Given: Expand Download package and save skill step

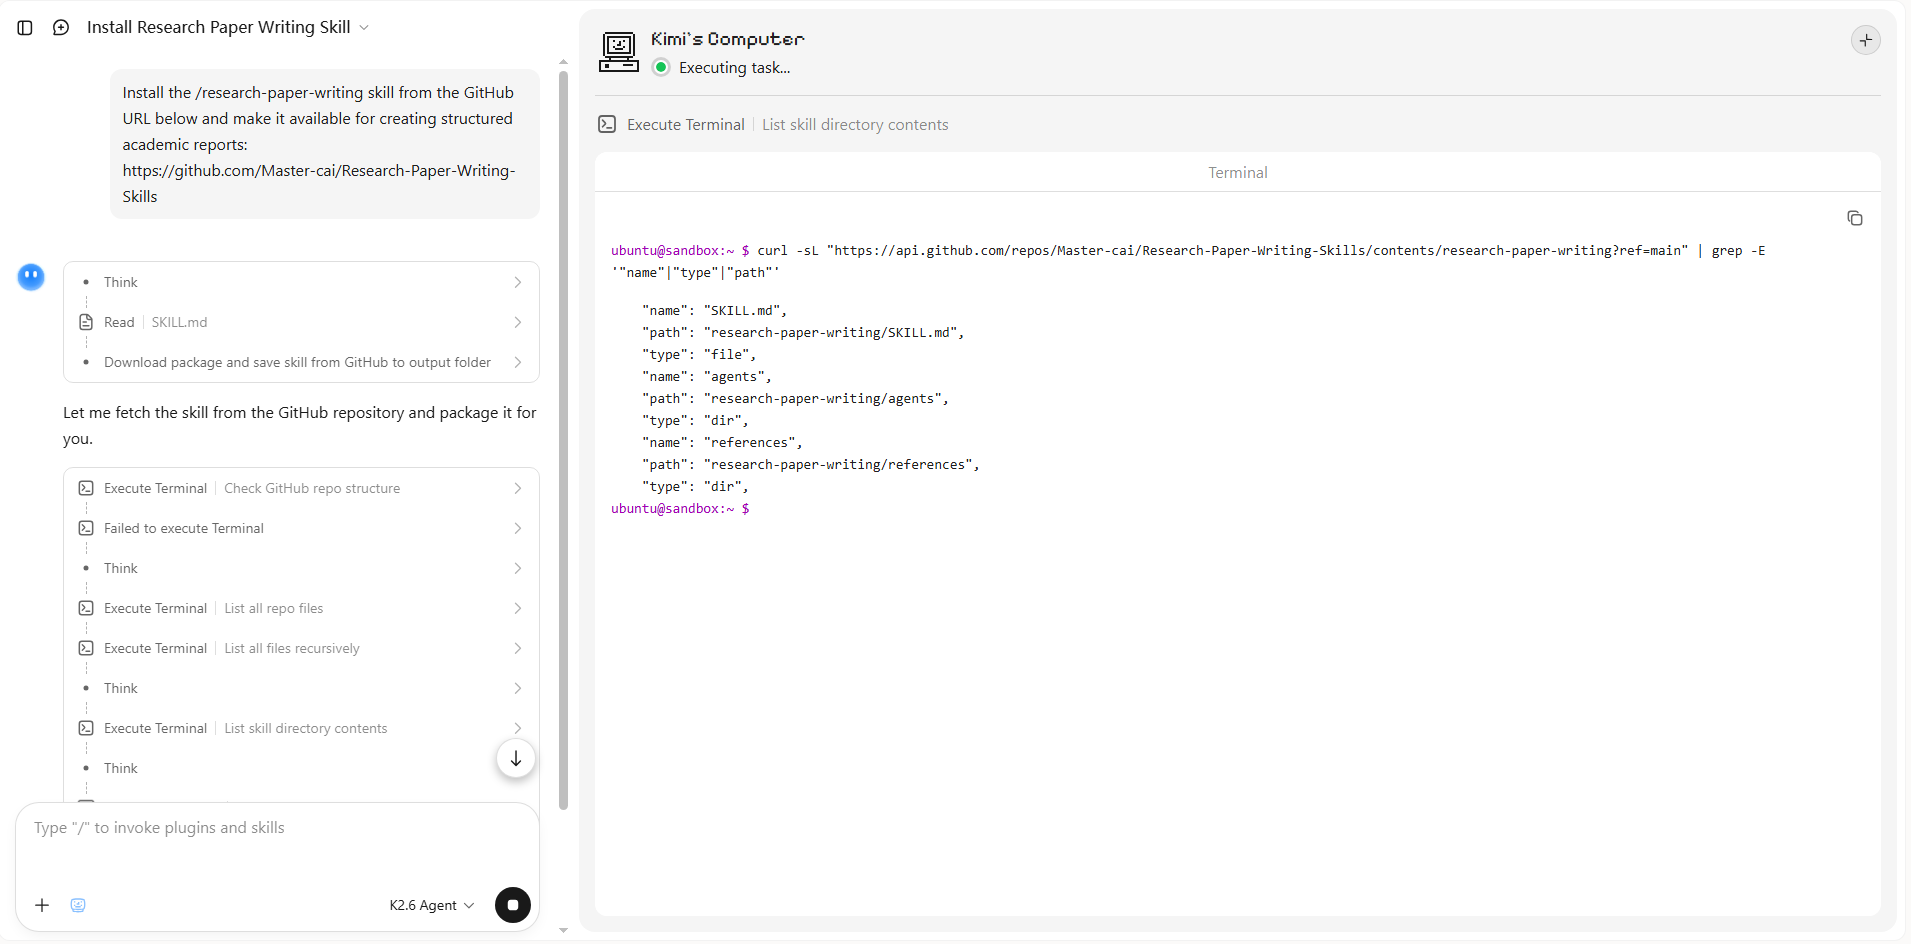Looking at the screenshot, I should (301, 362).
